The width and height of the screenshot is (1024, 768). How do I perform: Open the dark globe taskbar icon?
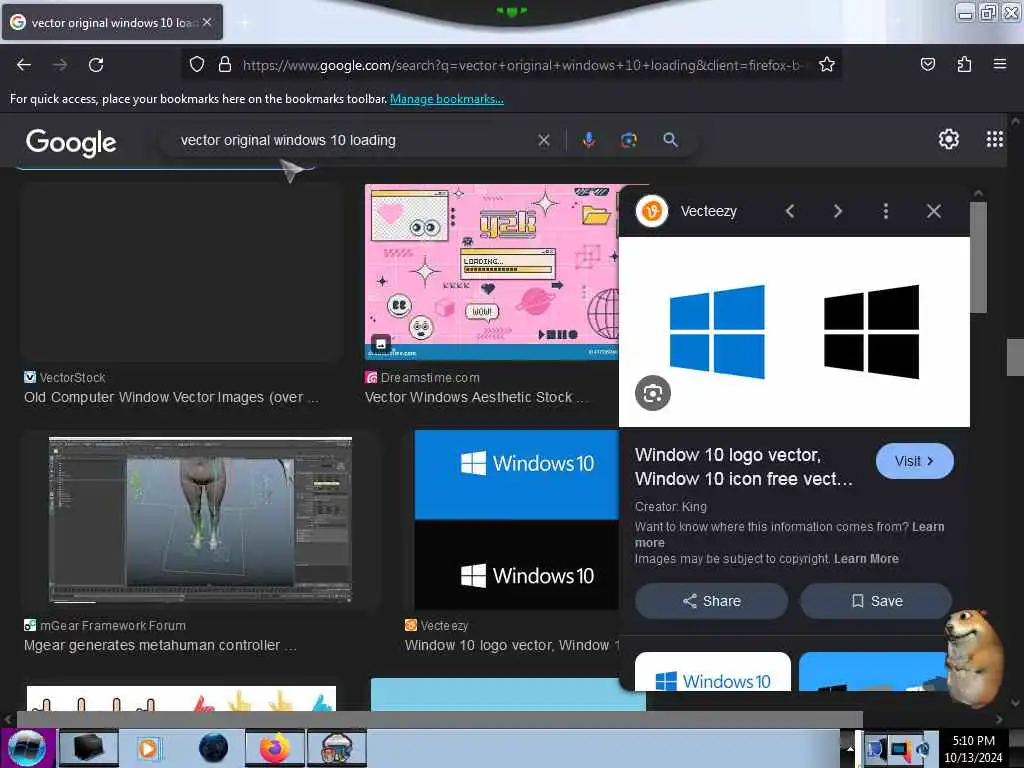[x=214, y=748]
